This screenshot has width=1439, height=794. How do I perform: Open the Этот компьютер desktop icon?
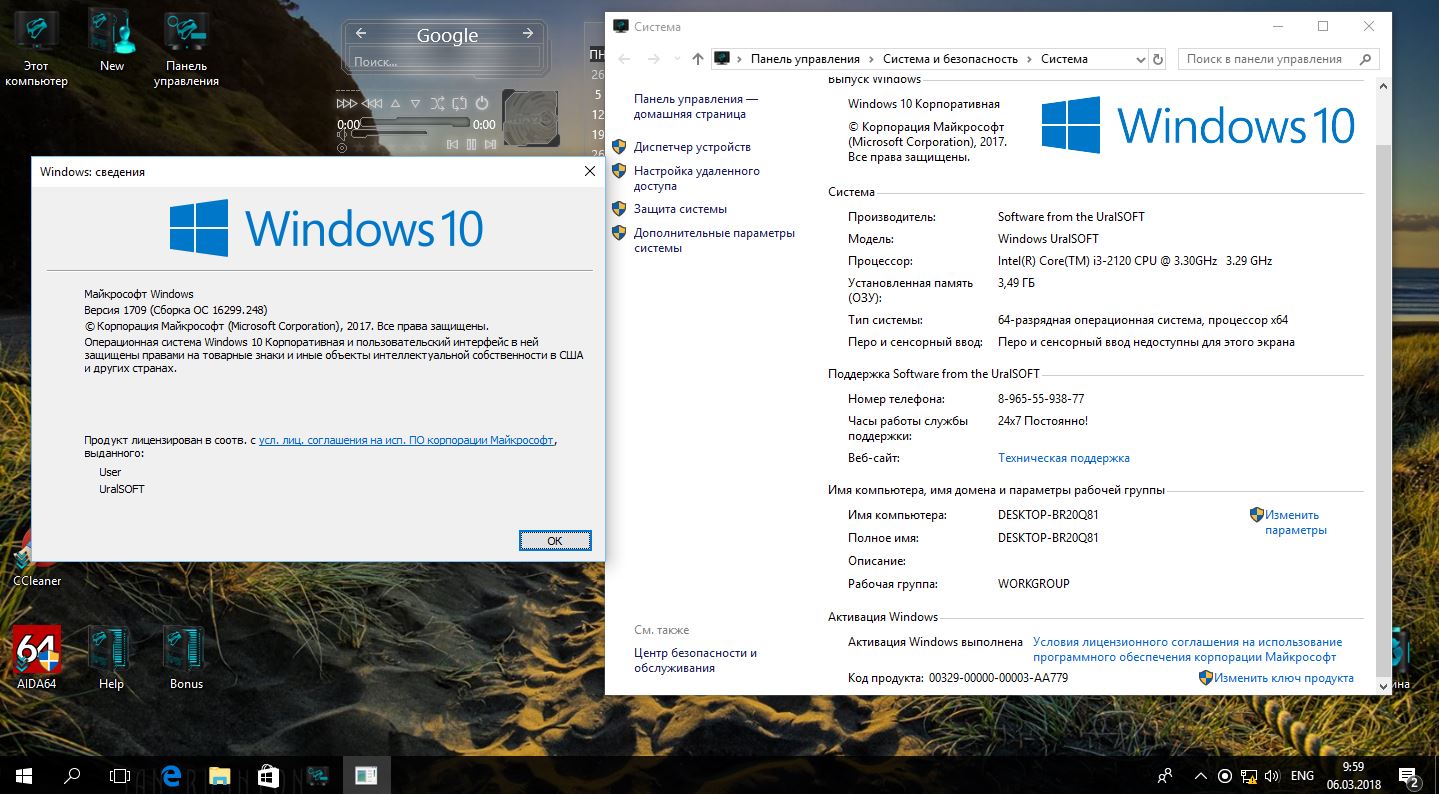36,48
